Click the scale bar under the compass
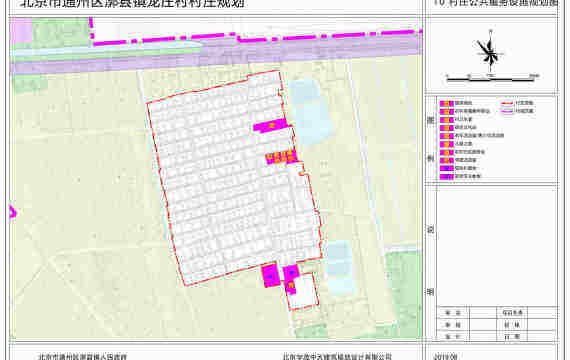 492,77
